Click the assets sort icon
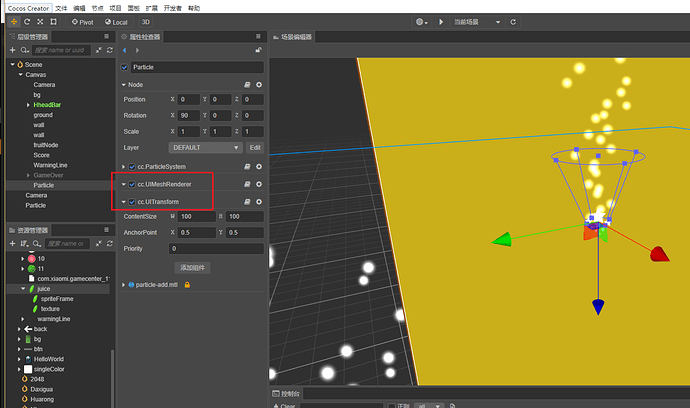This screenshot has height=408, width=690. 24,243
